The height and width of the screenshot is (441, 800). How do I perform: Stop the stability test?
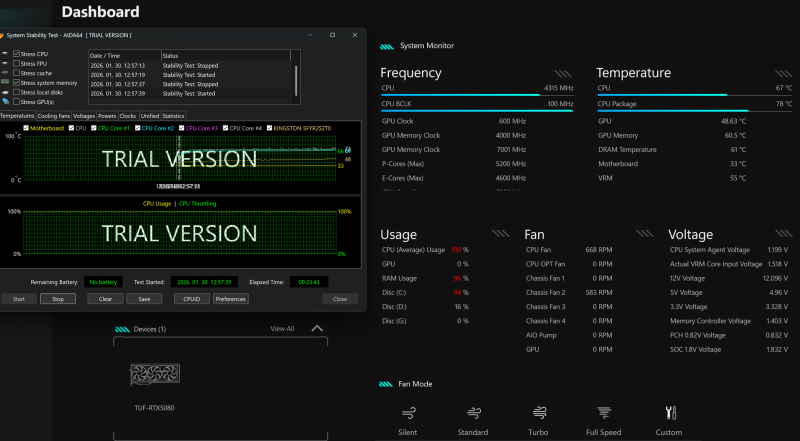pyautogui.click(x=58, y=299)
